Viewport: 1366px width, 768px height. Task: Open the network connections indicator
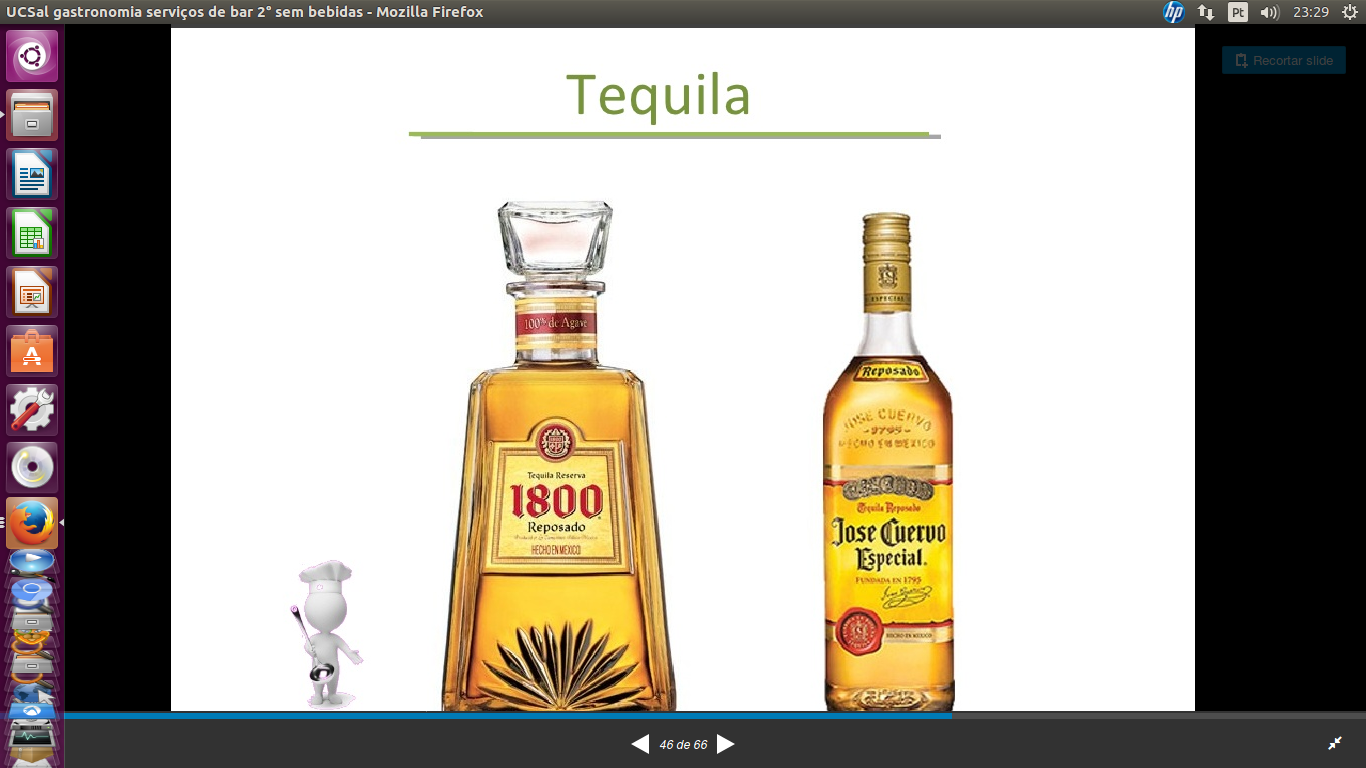pos(1206,12)
